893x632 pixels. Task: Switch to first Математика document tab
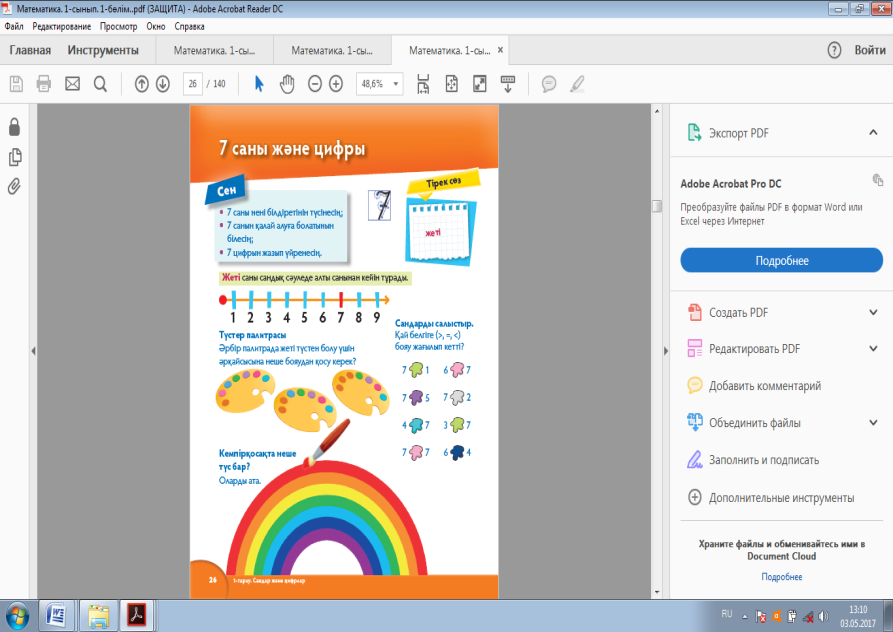click(x=214, y=51)
